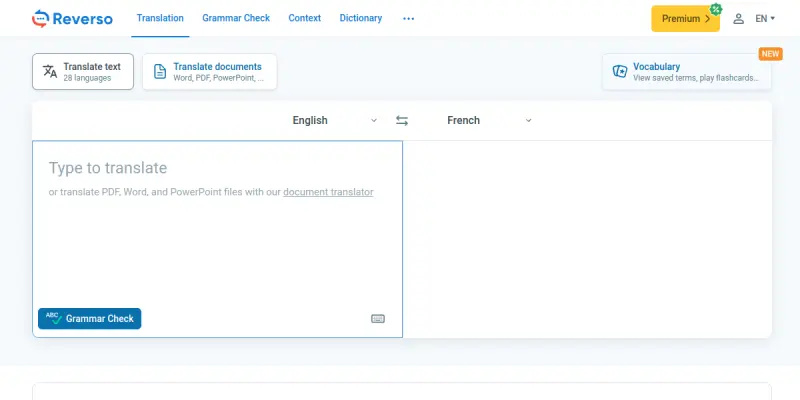Open the Vocabulary card
Screen dimensions: 800x400
(x=687, y=71)
